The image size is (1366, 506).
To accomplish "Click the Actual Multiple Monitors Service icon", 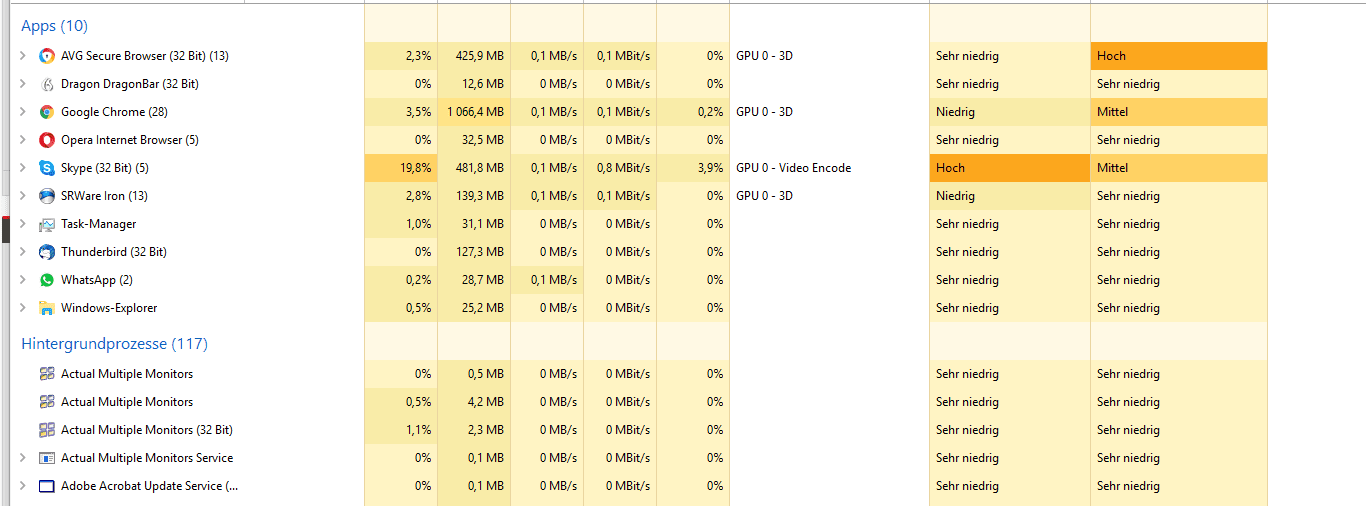I will (x=46, y=458).
